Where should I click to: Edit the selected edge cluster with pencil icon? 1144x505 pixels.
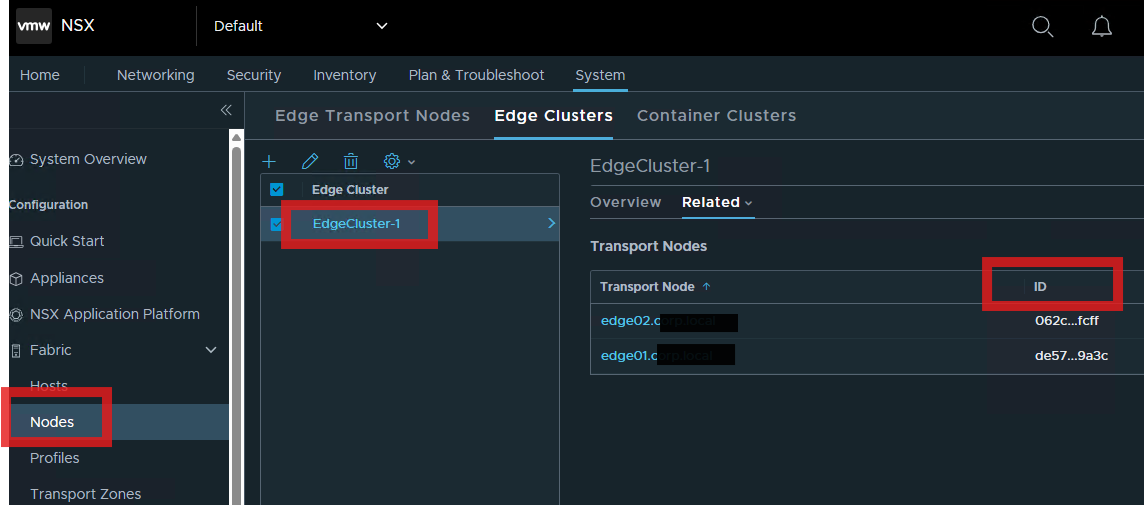(310, 161)
